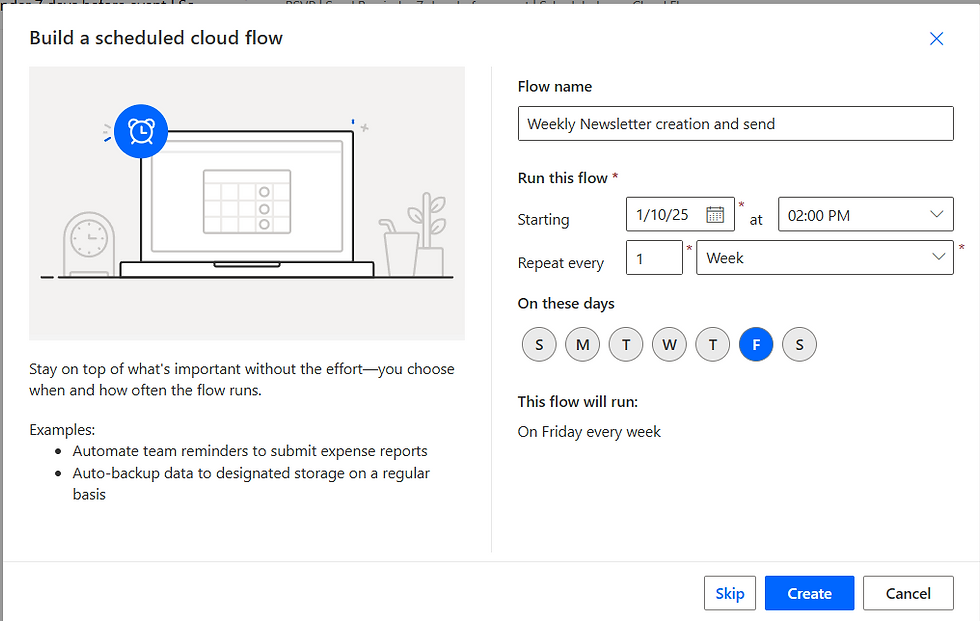
Task: Open the Week frequency dropdown
Action: click(x=825, y=257)
